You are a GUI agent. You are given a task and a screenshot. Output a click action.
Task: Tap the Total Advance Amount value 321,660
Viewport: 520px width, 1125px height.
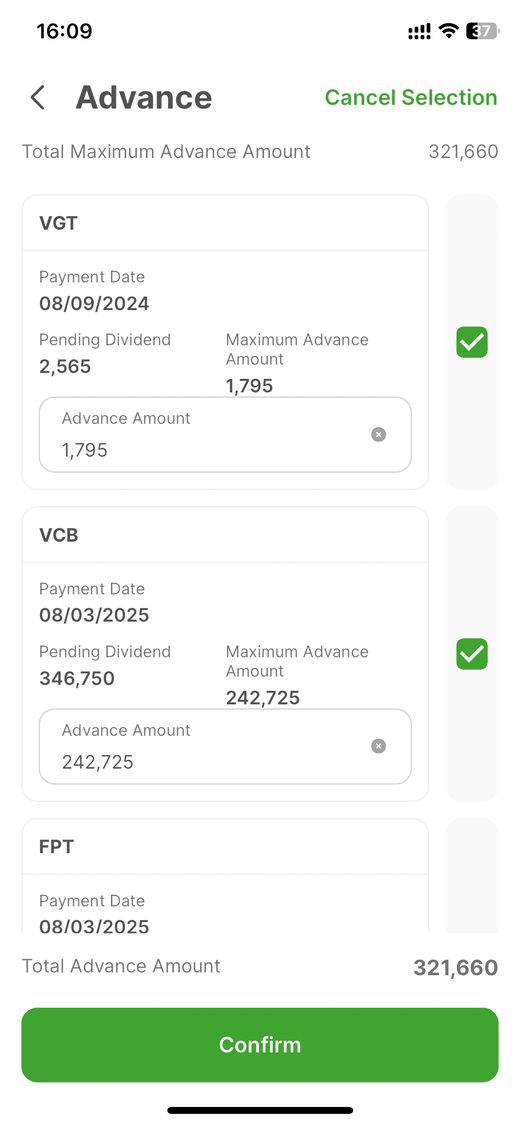click(455, 968)
